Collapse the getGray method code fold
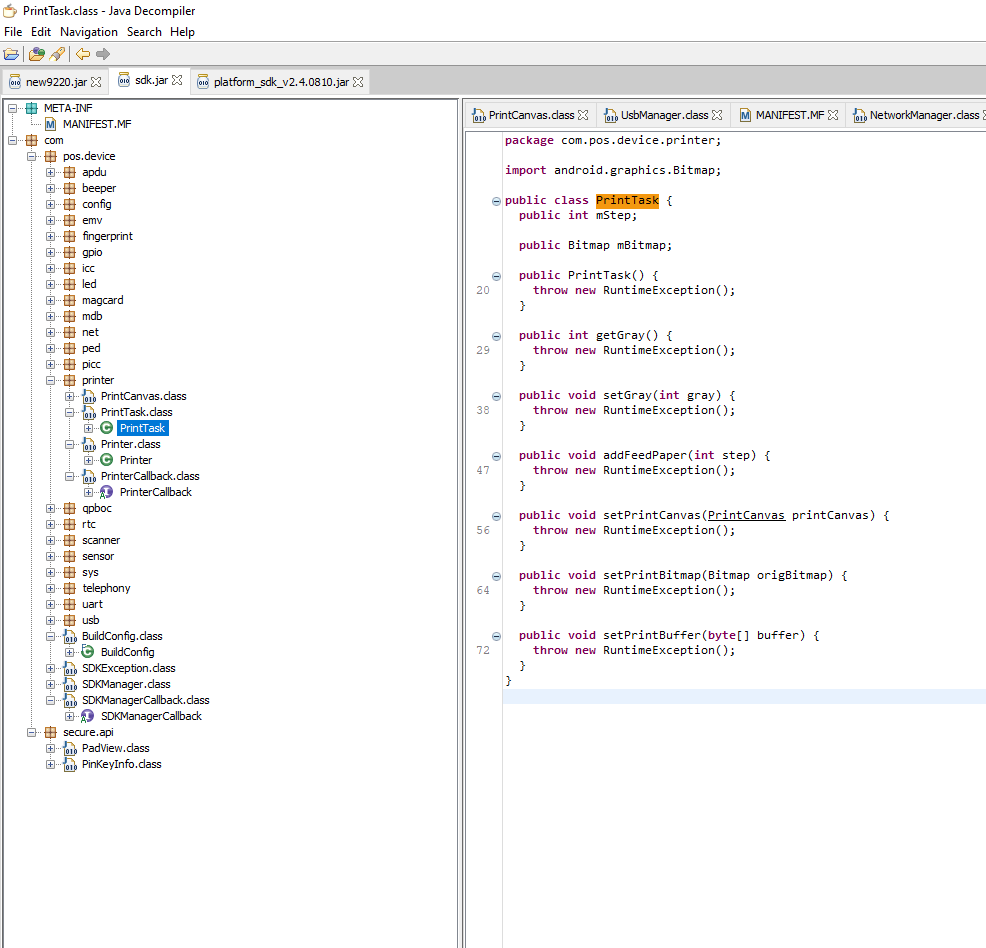Image resolution: width=986 pixels, height=948 pixels. (x=497, y=335)
